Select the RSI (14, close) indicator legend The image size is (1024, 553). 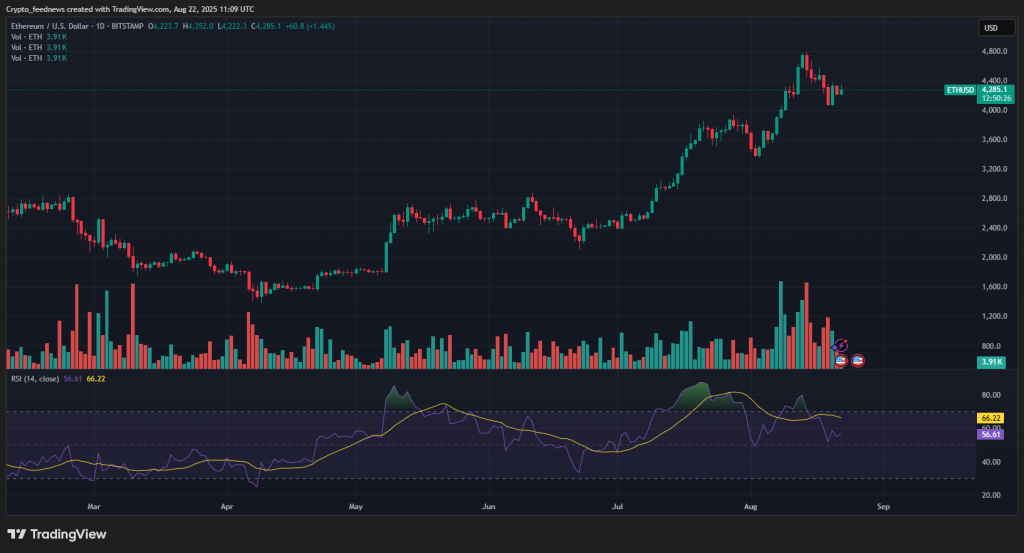[34, 379]
